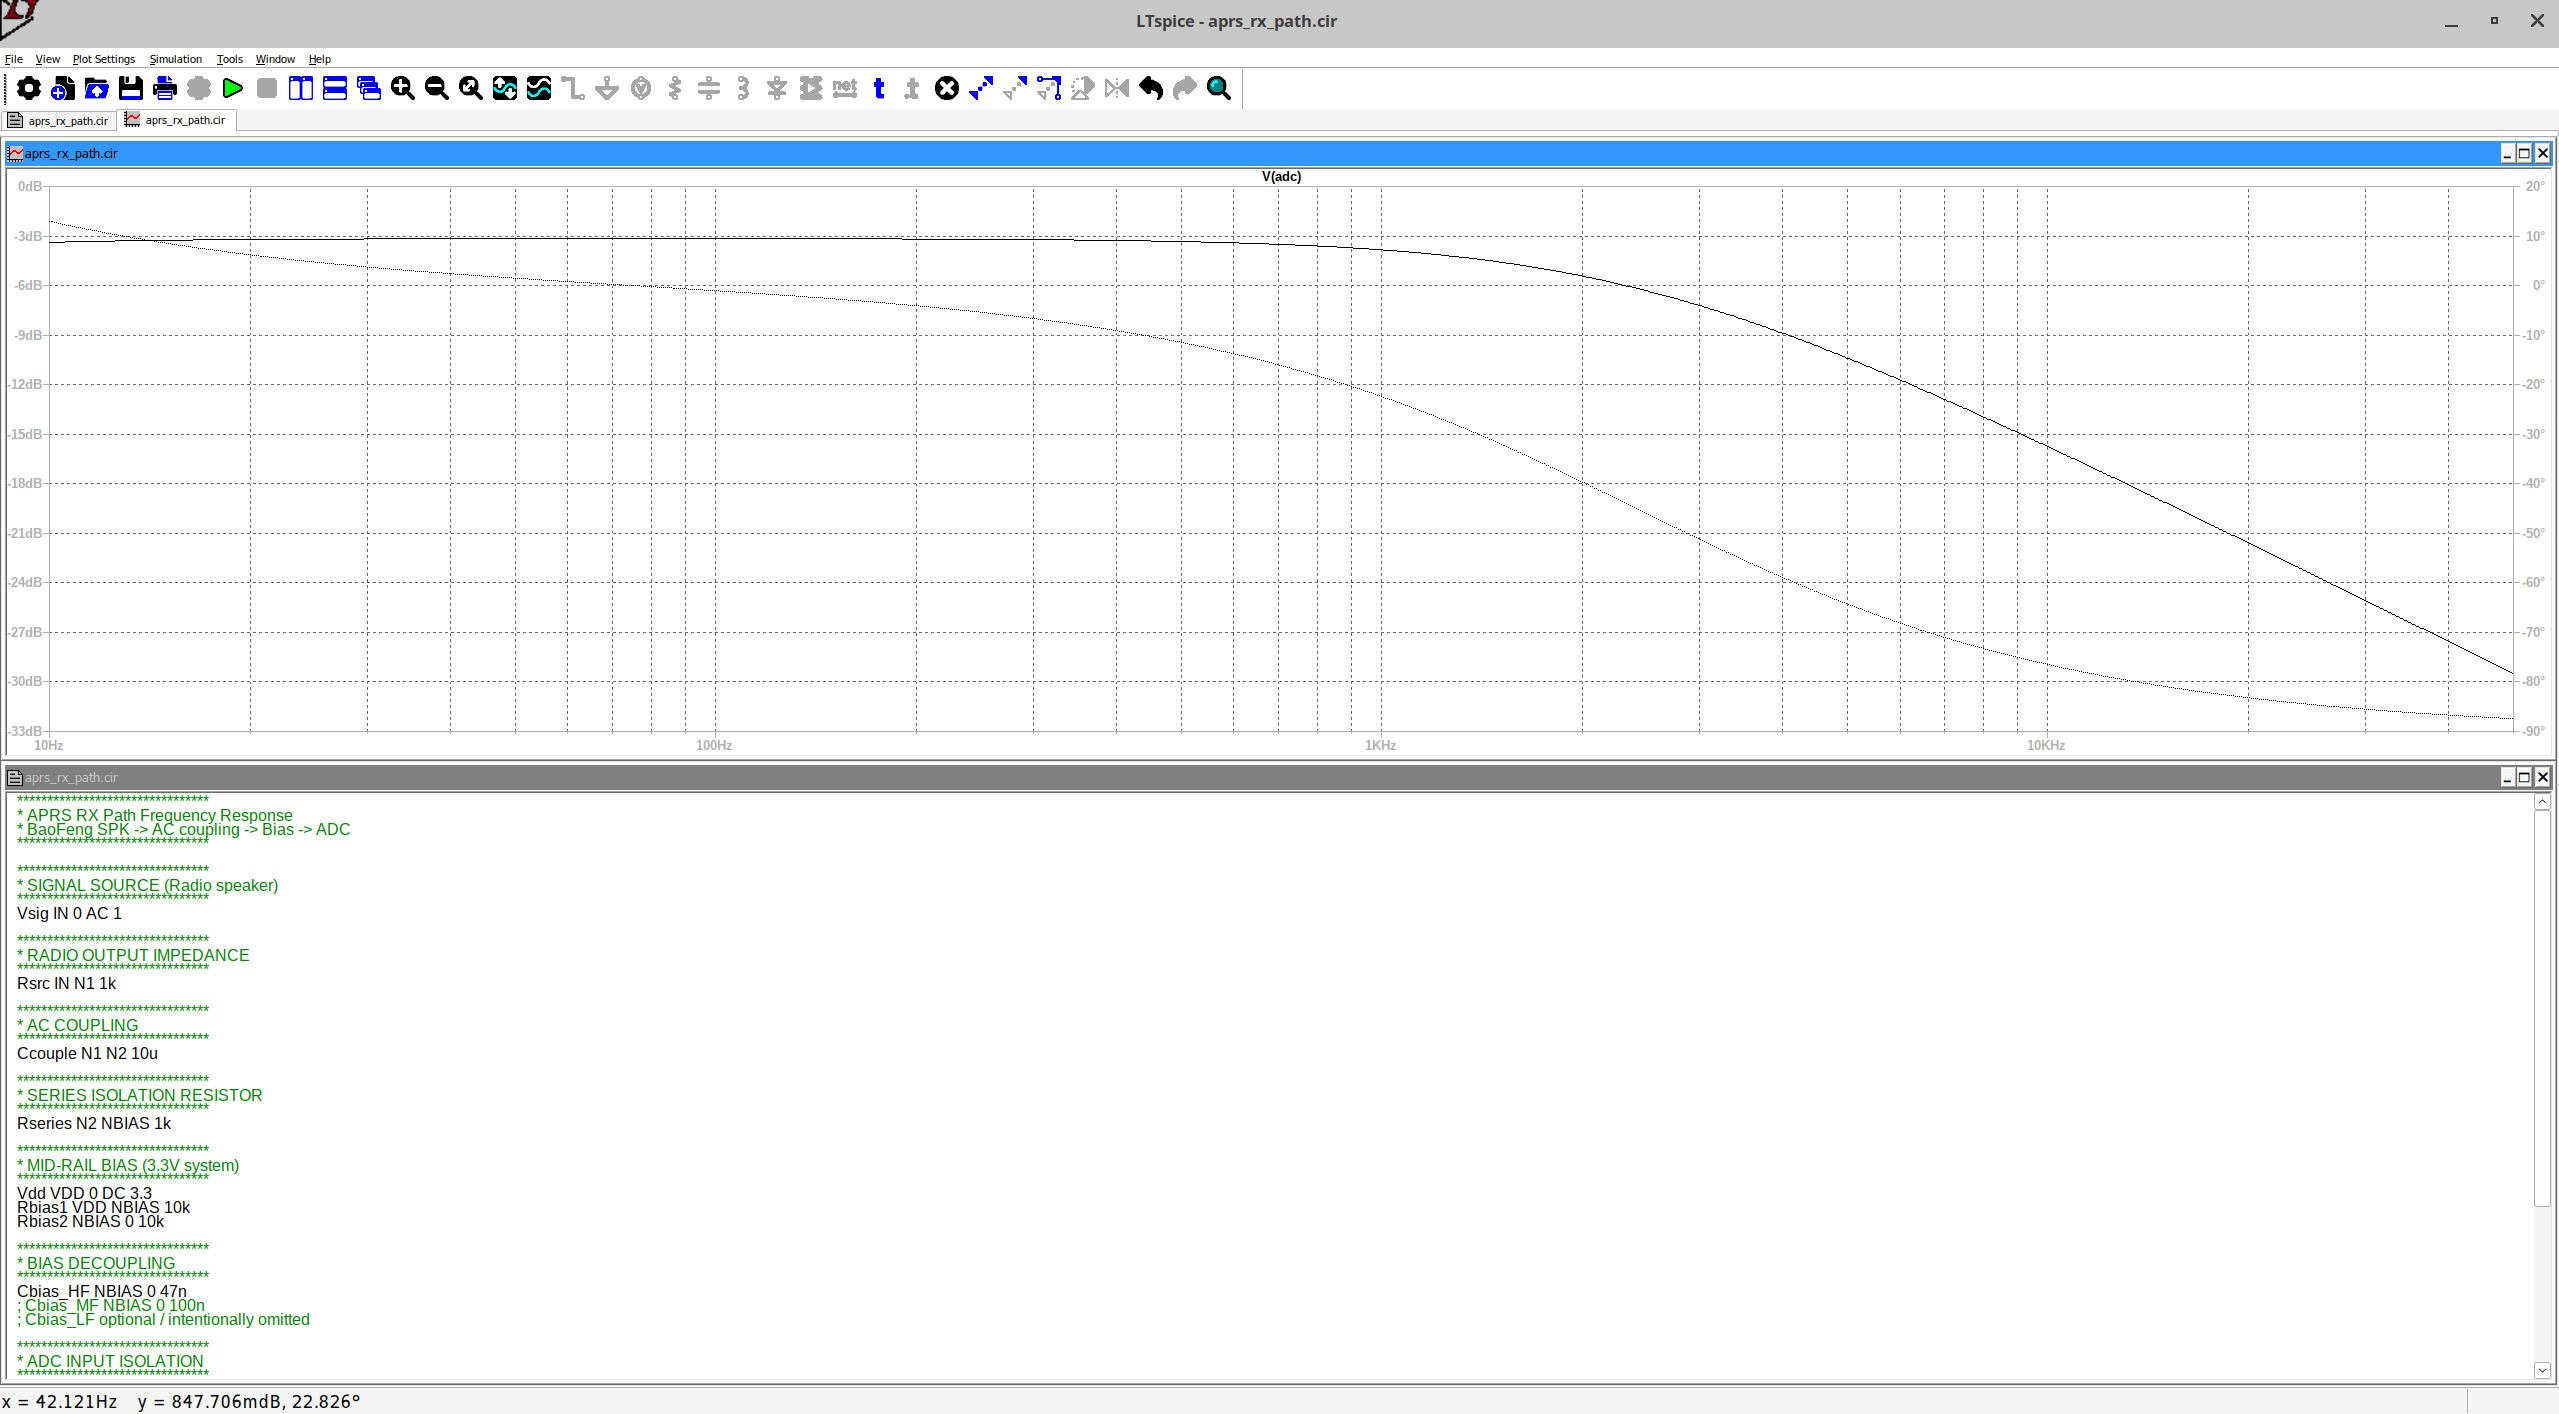Open the Simulation menu
The image size is (2559, 1414).
[x=175, y=59]
